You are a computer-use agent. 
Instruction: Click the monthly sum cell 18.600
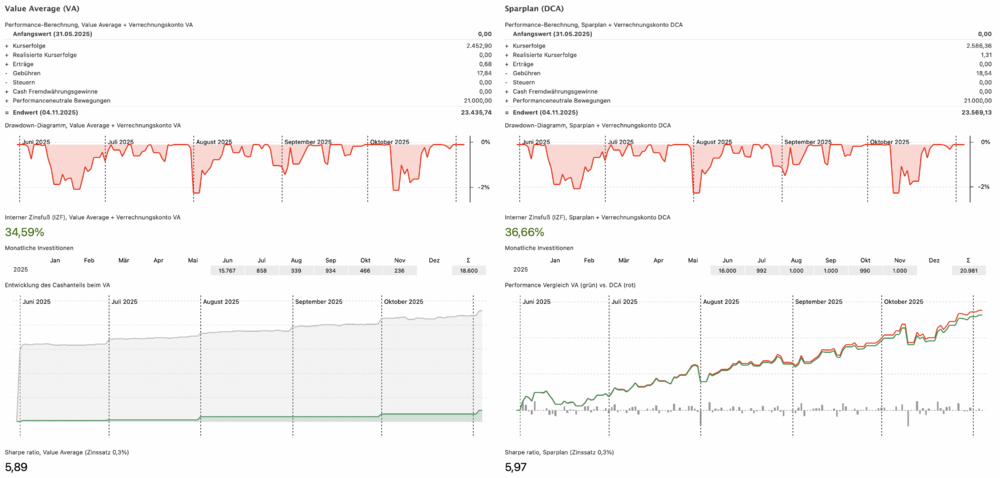click(469, 270)
